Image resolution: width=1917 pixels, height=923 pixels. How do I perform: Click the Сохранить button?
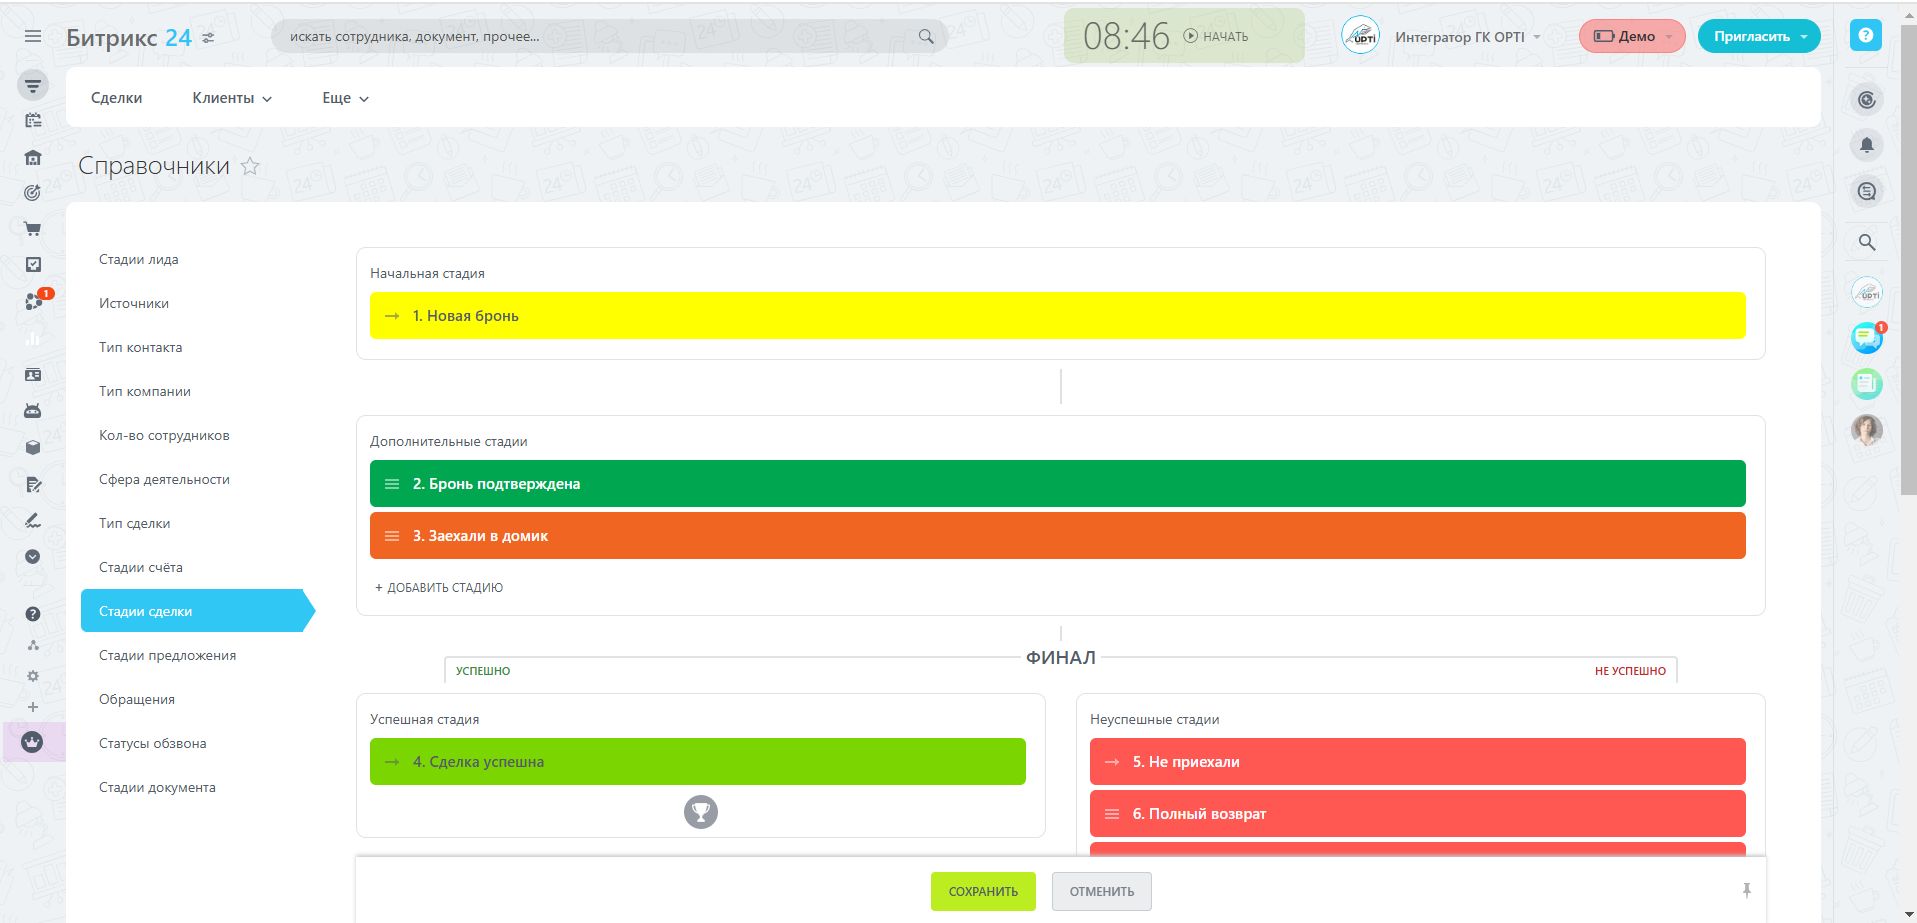click(x=983, y=891)
